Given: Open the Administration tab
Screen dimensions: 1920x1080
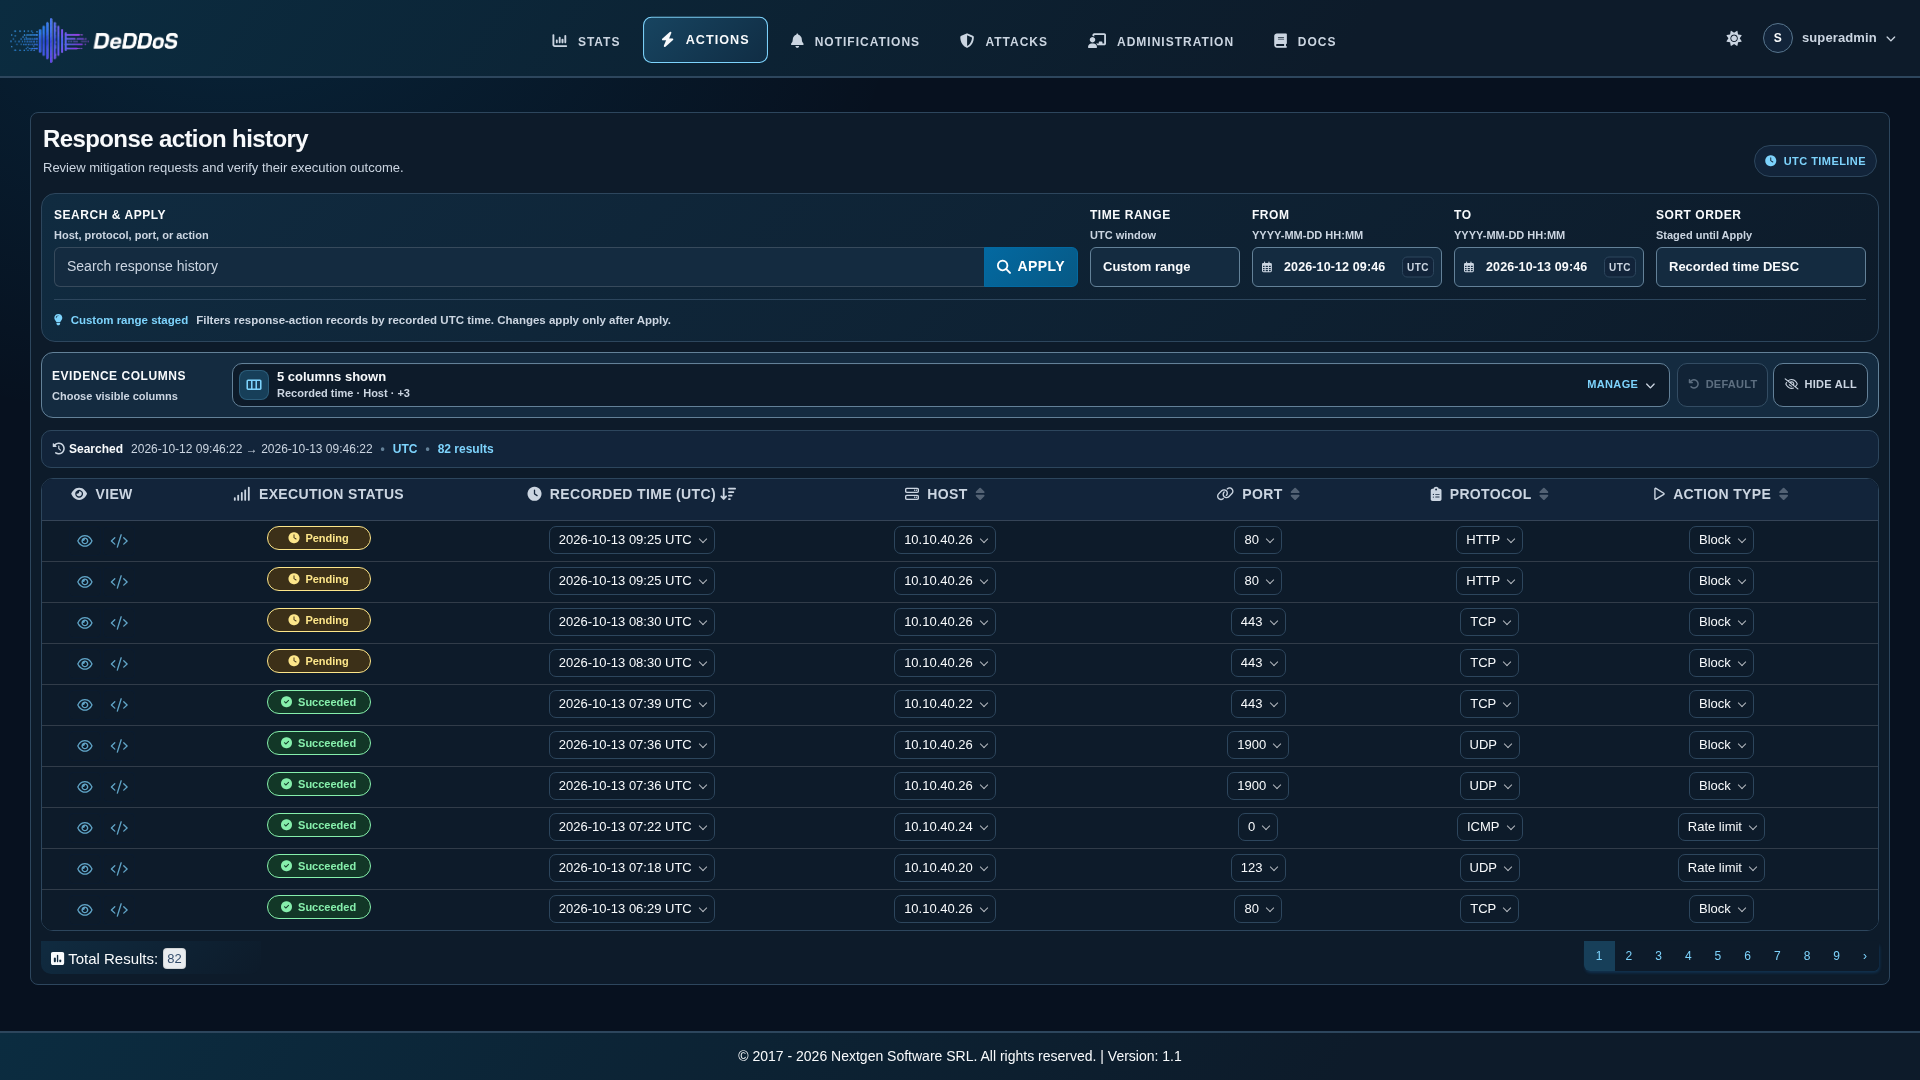Looking at the screenshot, I should (x=1161, y=41).
